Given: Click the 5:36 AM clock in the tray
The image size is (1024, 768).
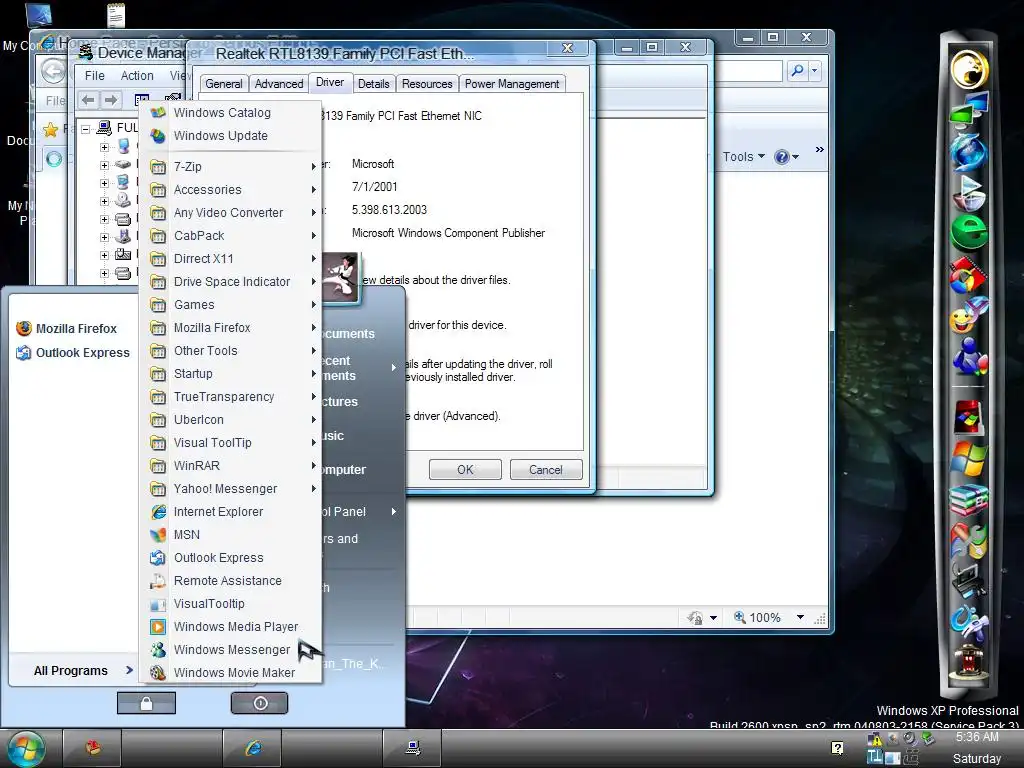Looking at the screenshot, I should click(977, 737).
